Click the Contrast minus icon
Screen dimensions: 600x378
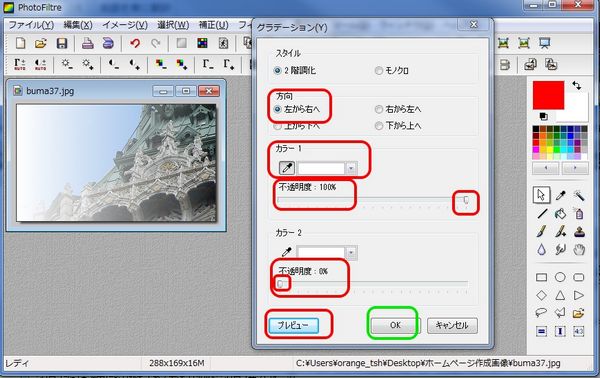tap(114, 64)
